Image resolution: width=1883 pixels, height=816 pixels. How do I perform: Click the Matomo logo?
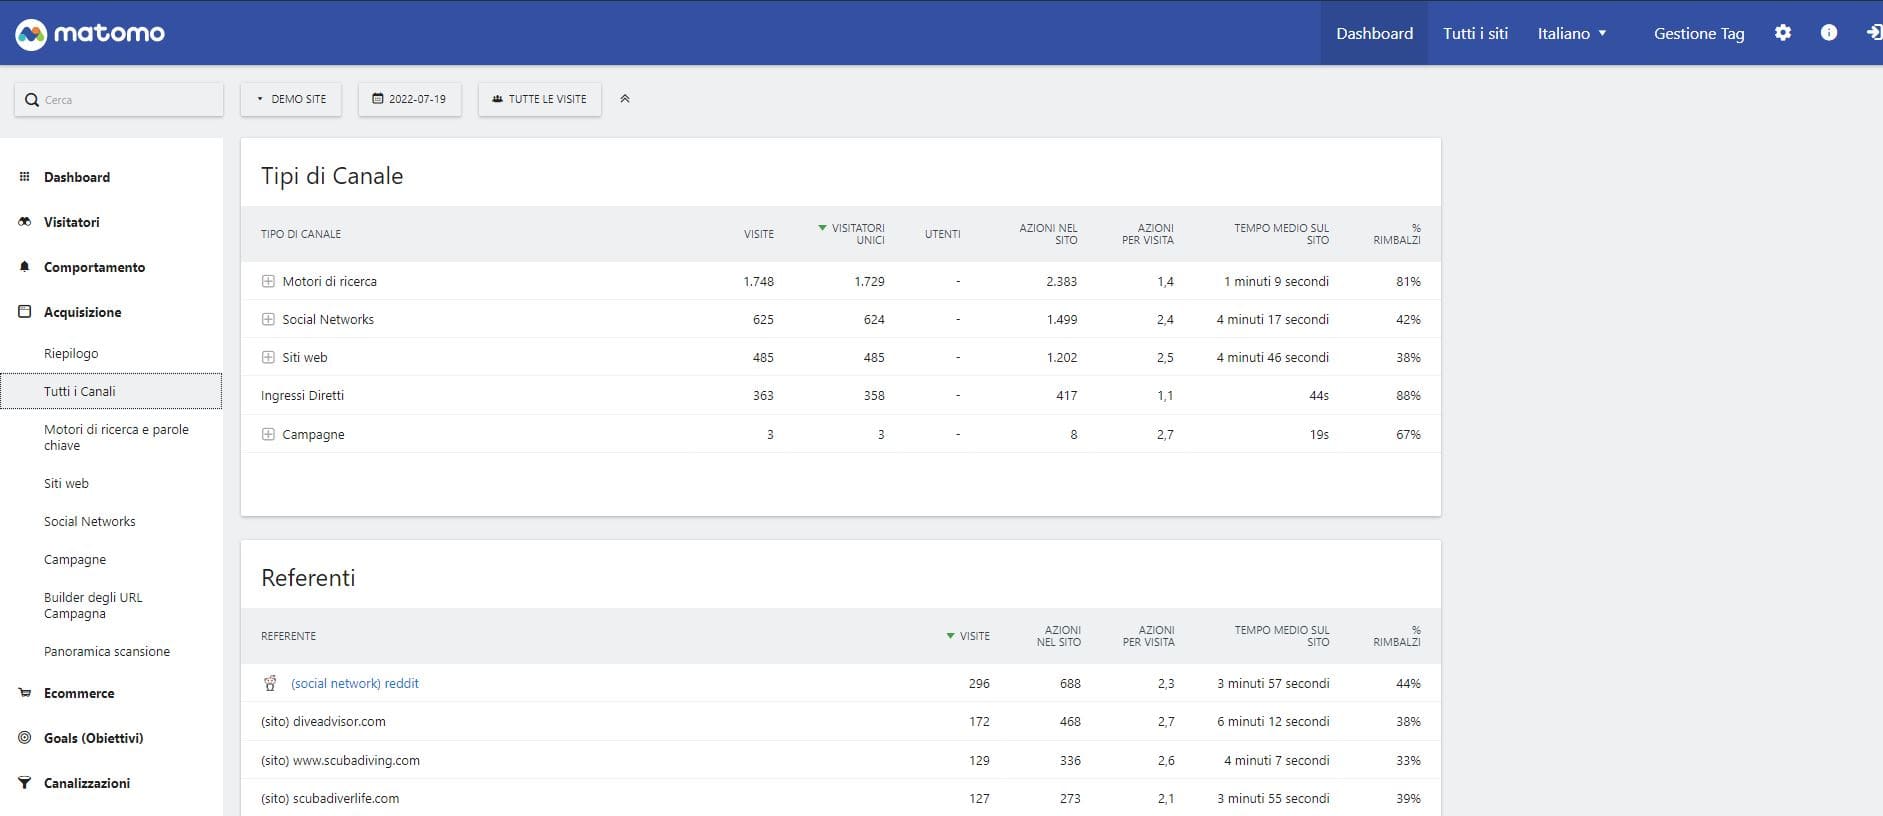pyautogui.click(x=90, y=33)
